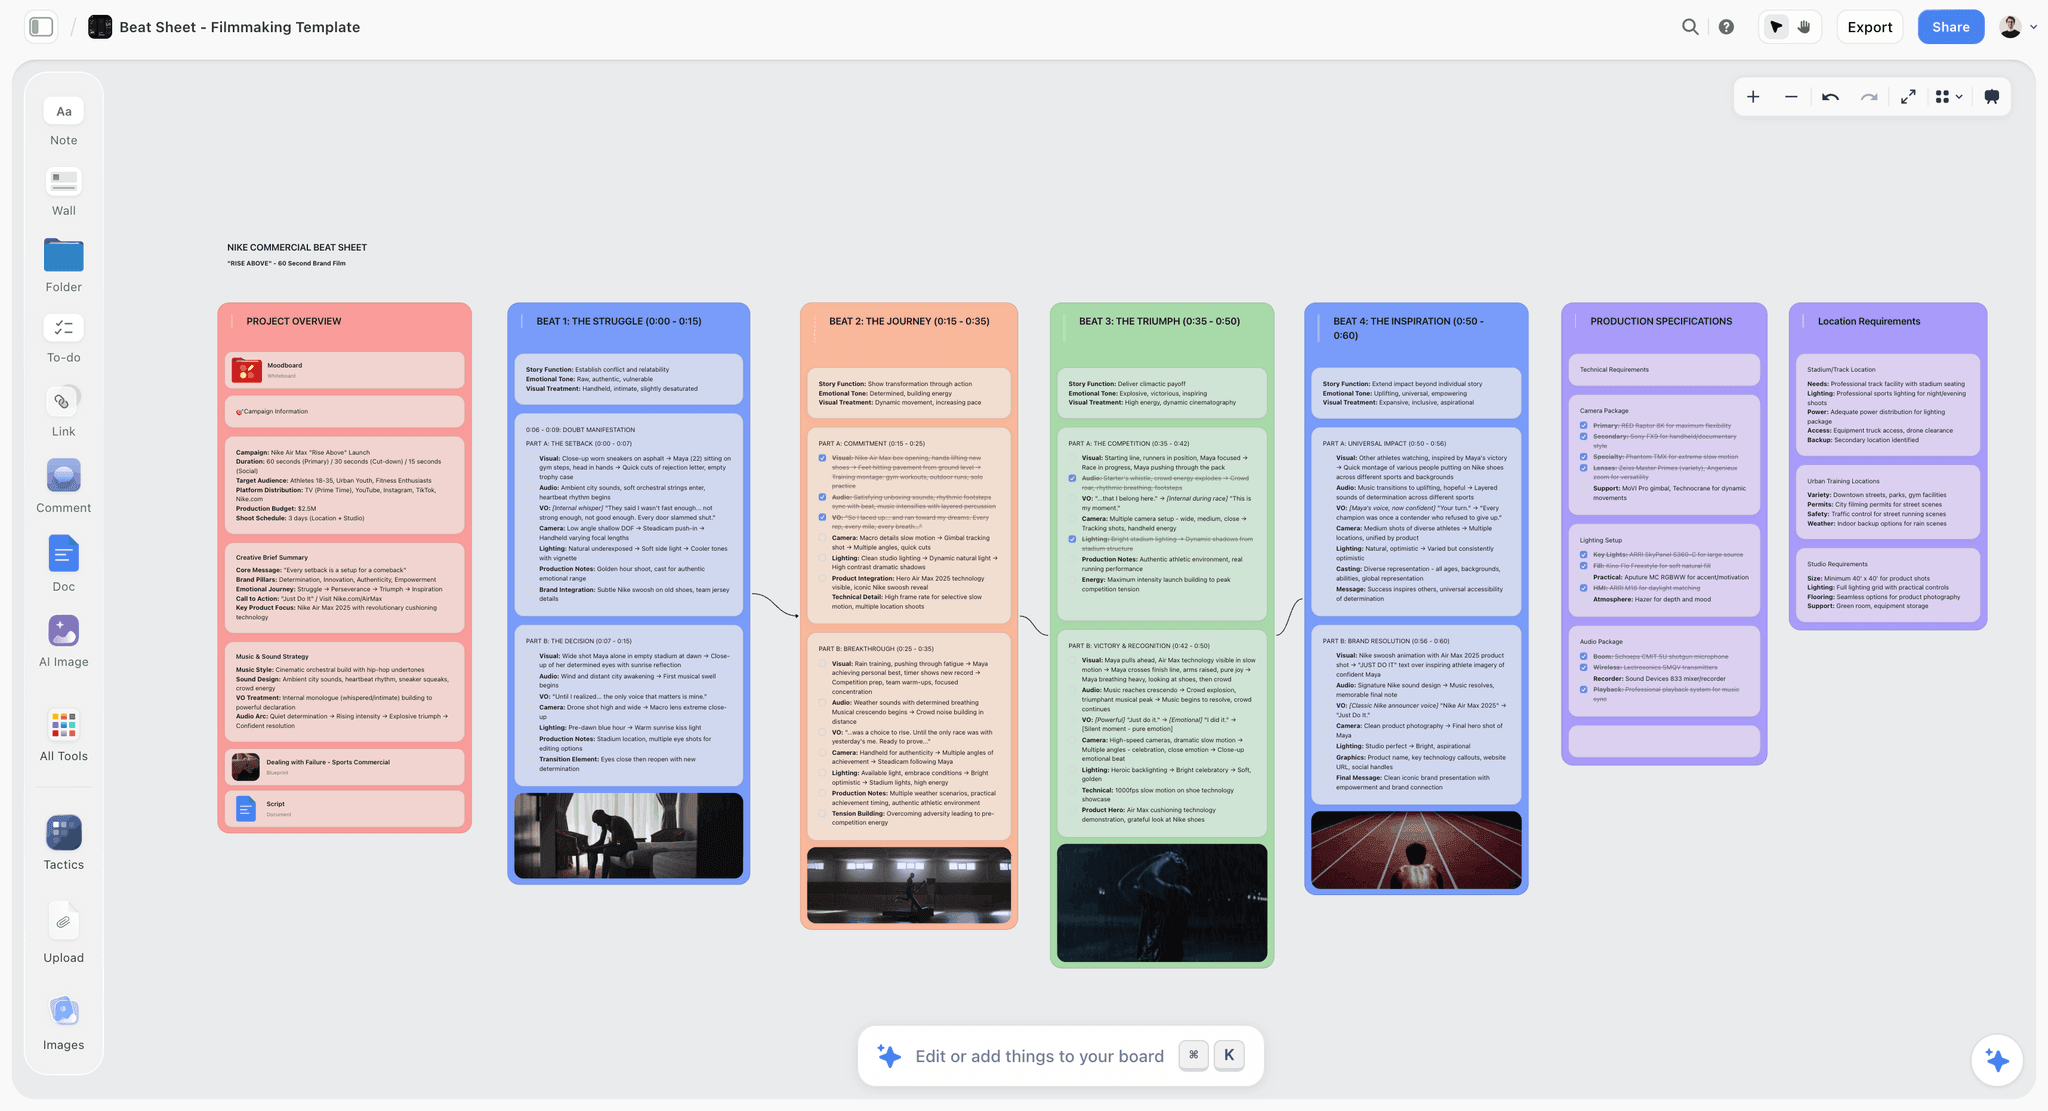Select the Doc tool icon
The image size is (2048, 1111).
pos(63,554)
